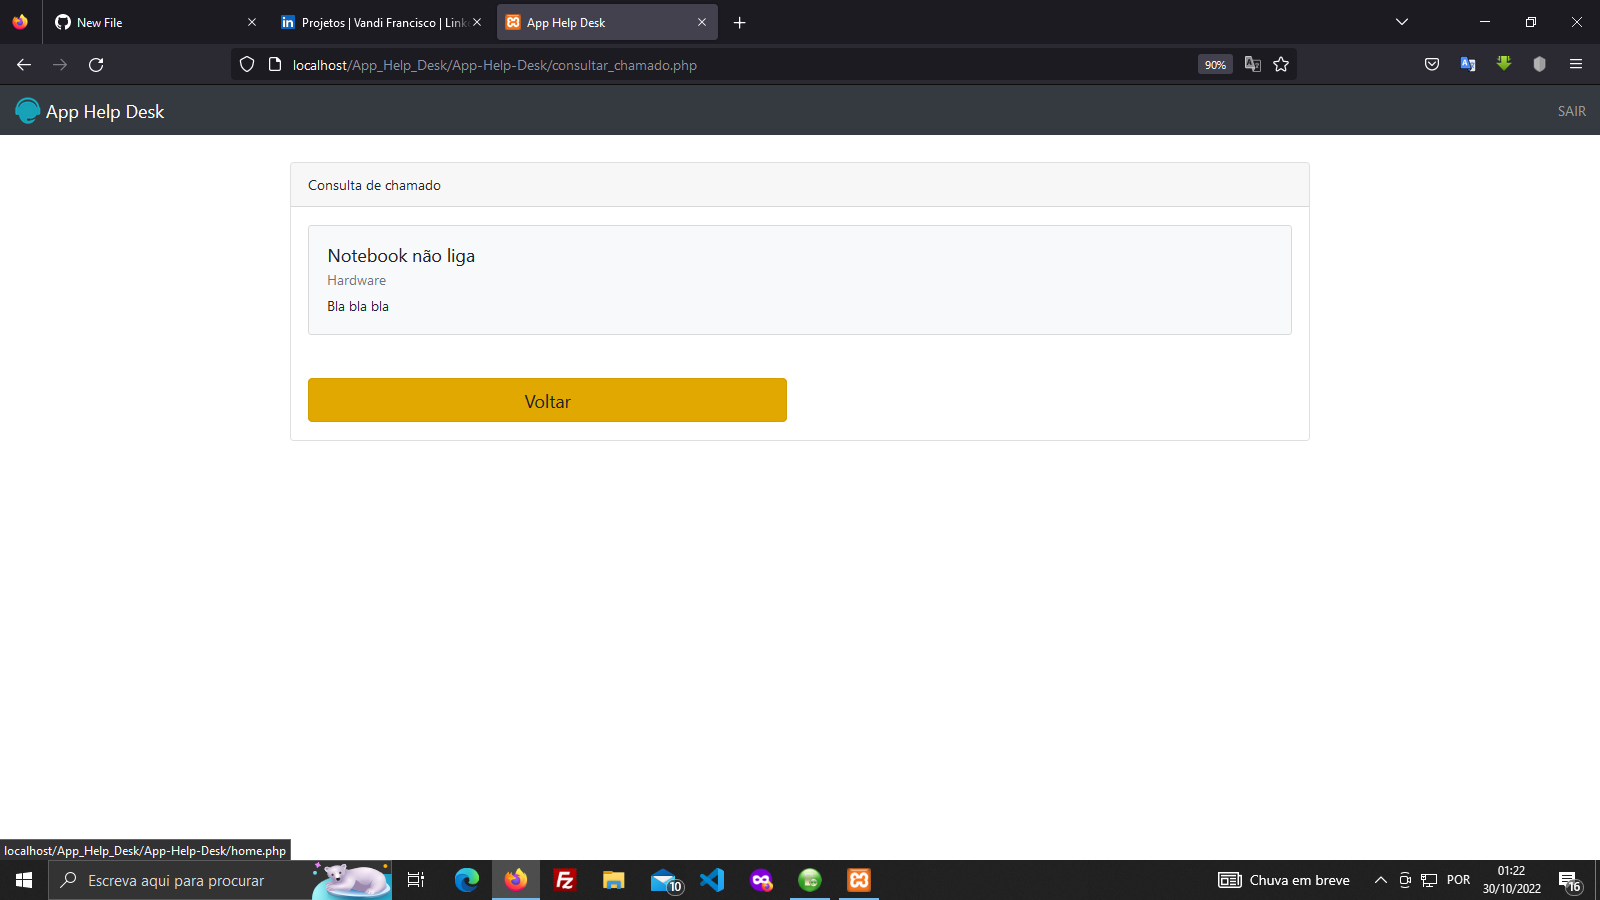1600x900 pixels.
Task: Open Visual Studio Code from the taskbar
Action: 711,880
